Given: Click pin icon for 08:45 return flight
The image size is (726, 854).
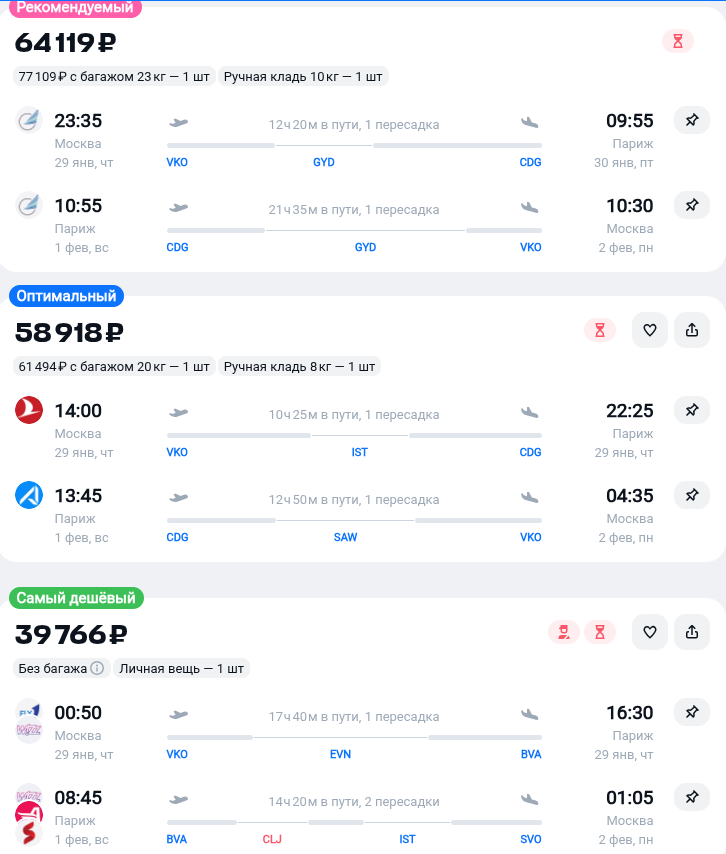Looking at the screenshot, I should click(691, 798).
